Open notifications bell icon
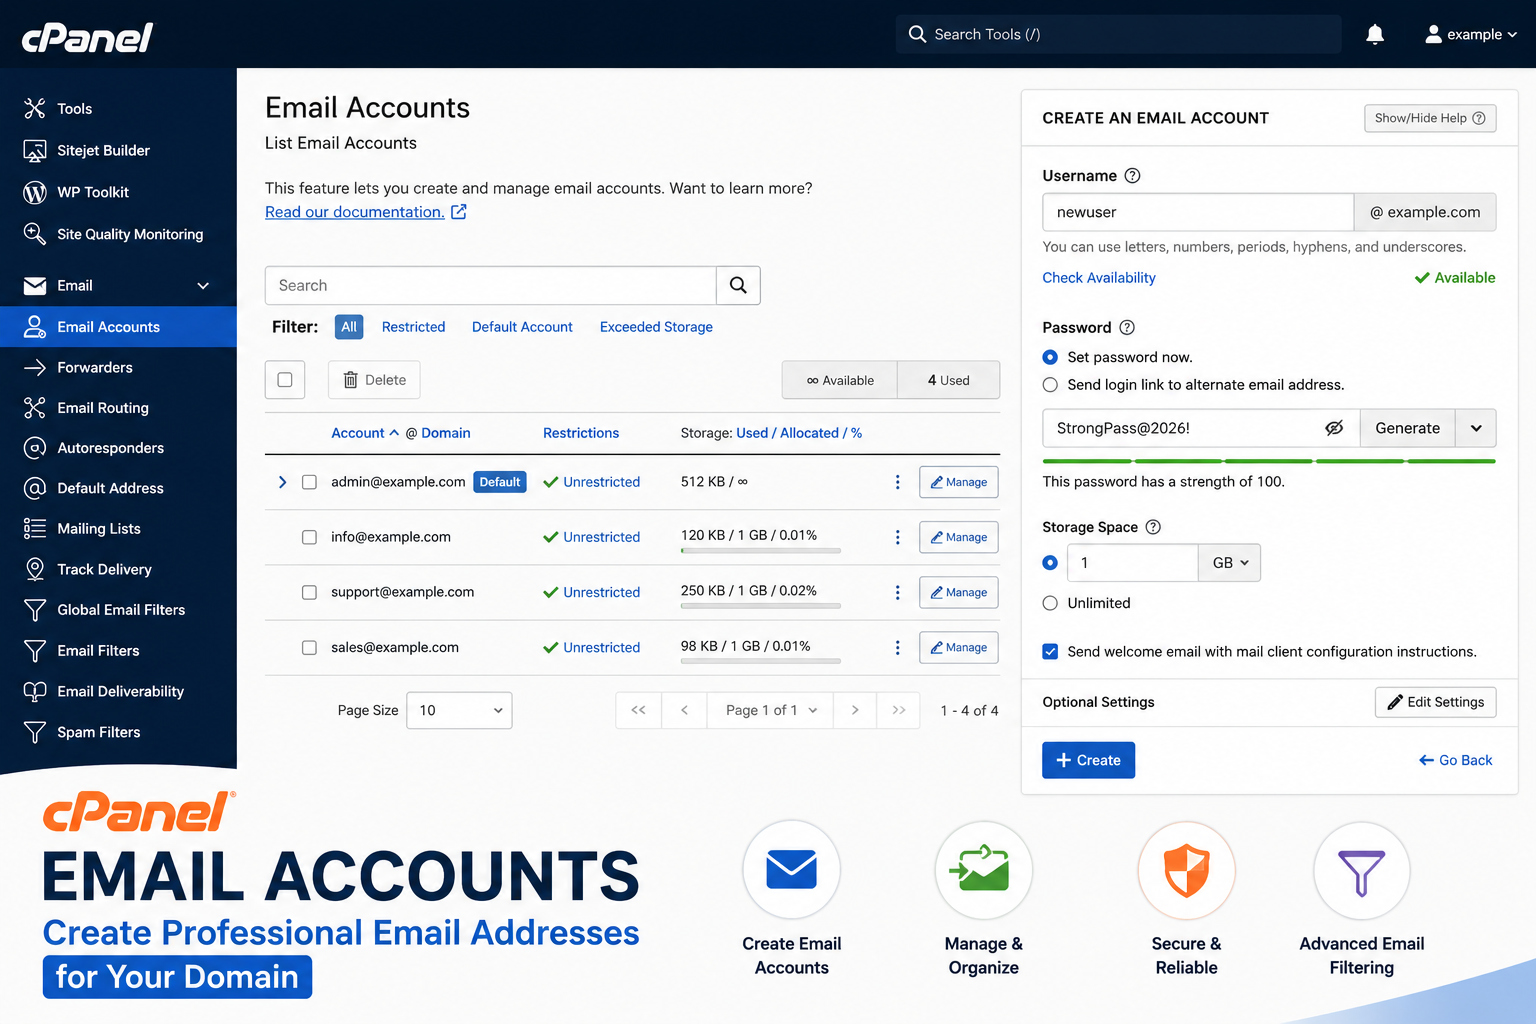Image resolution: width=1536 pixels, height=1024 pixels. 1375,34
